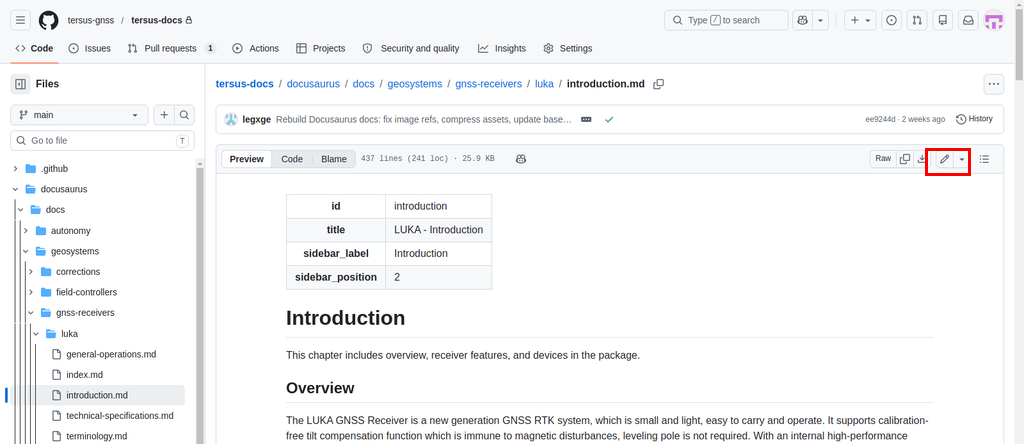
Task: Open the create new plus dropdown
Action: [x=860, y=20]
